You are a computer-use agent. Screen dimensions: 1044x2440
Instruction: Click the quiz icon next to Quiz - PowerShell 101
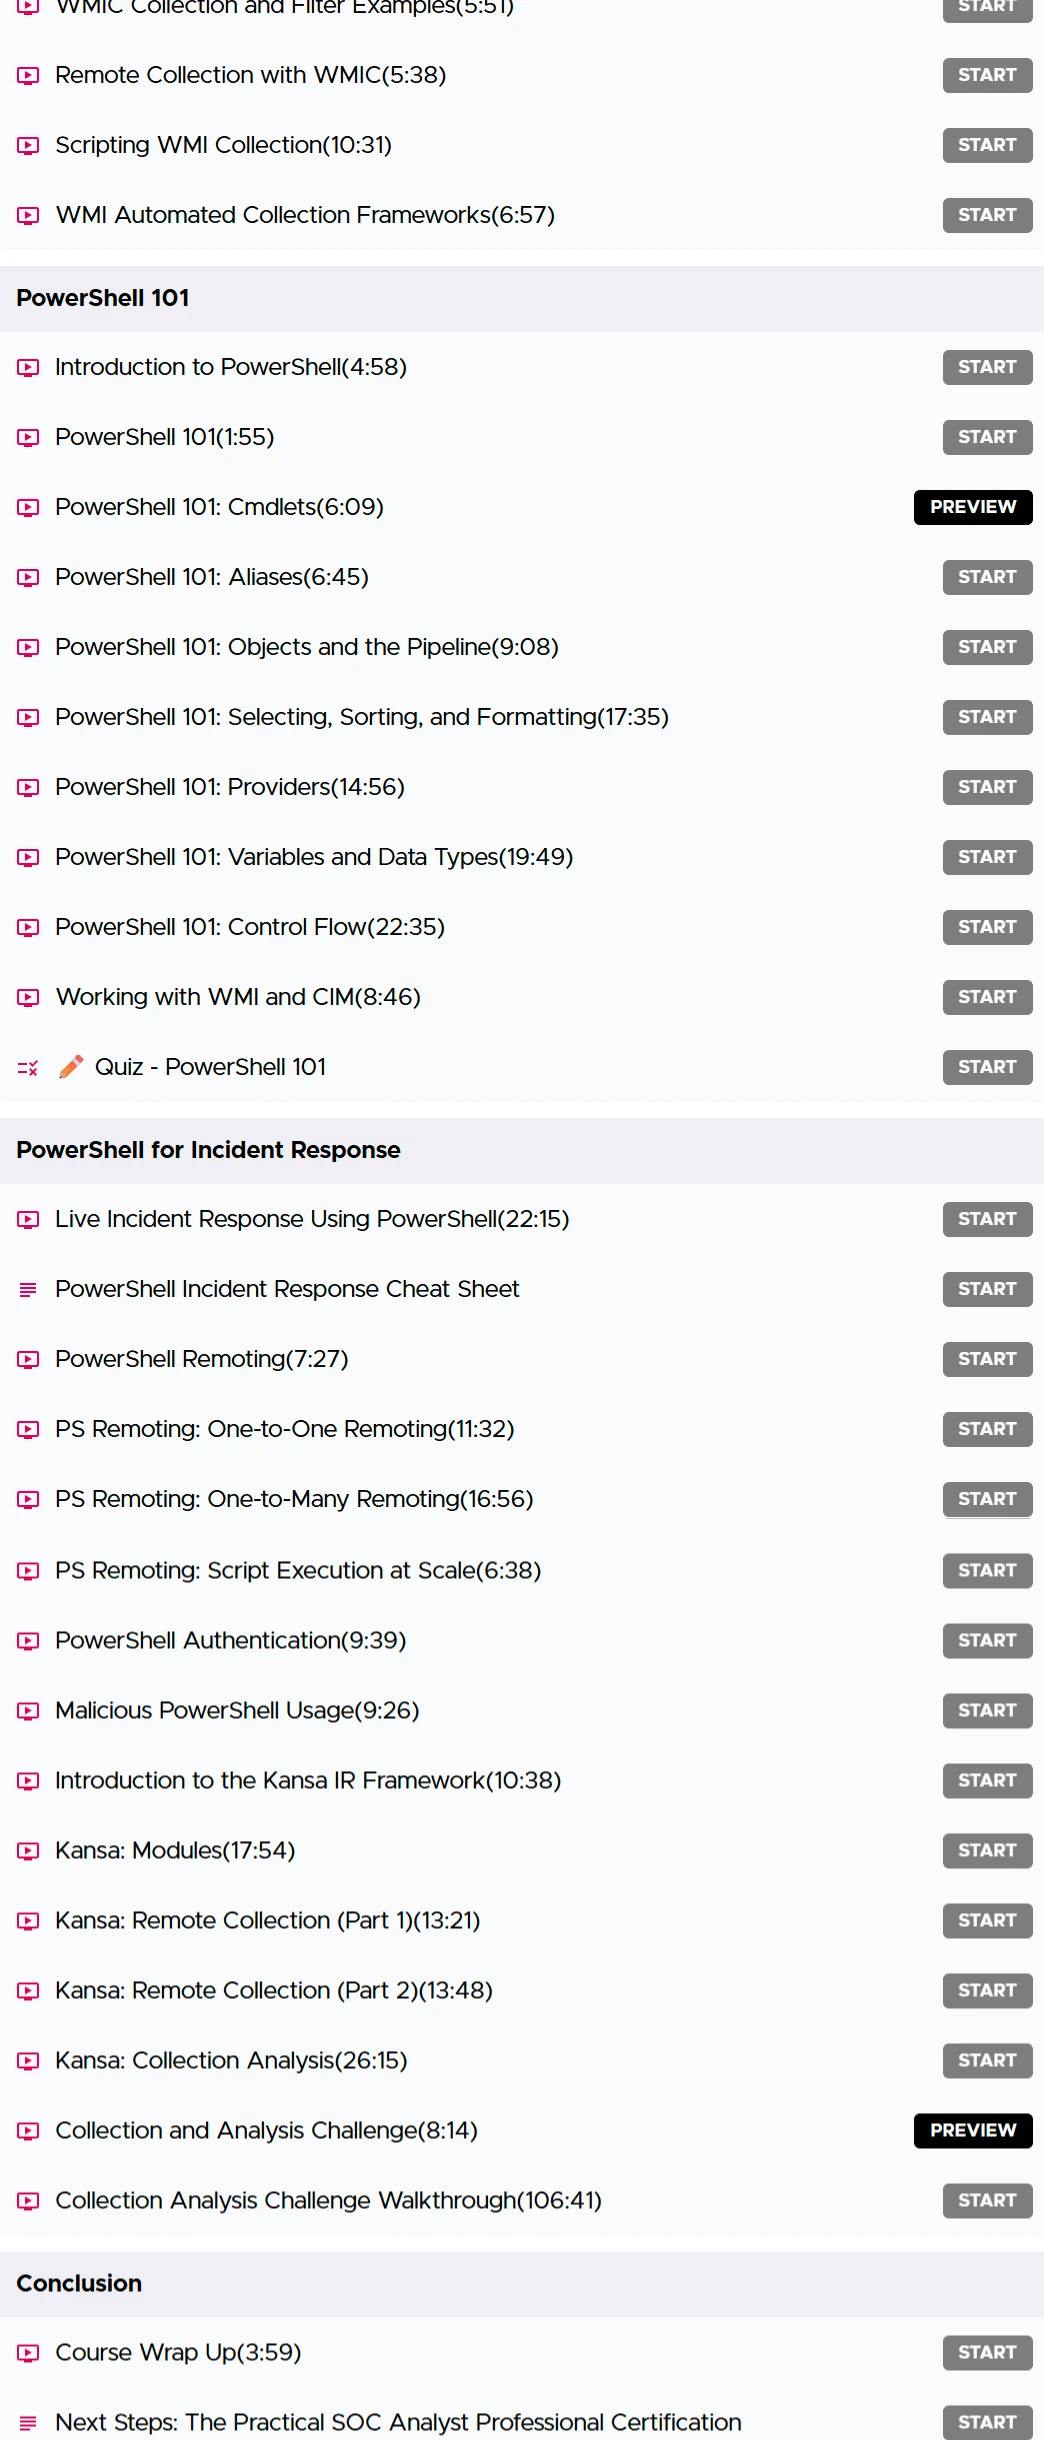tap(28, 1068)
